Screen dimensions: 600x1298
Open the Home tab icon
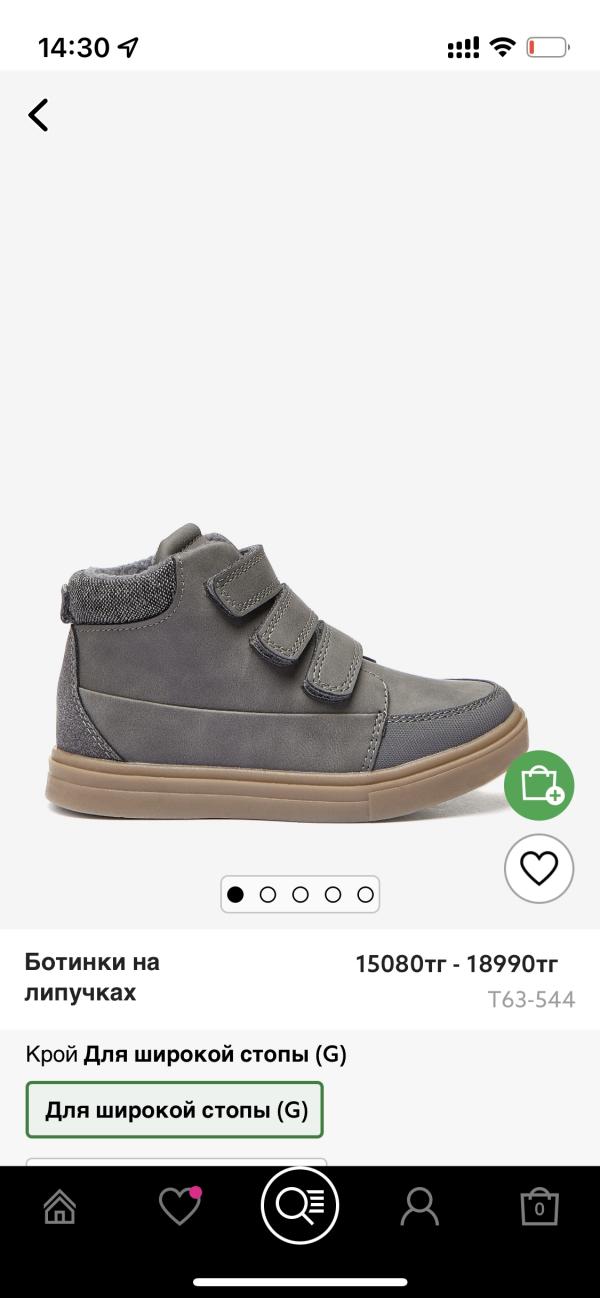tap(60, 1207)
